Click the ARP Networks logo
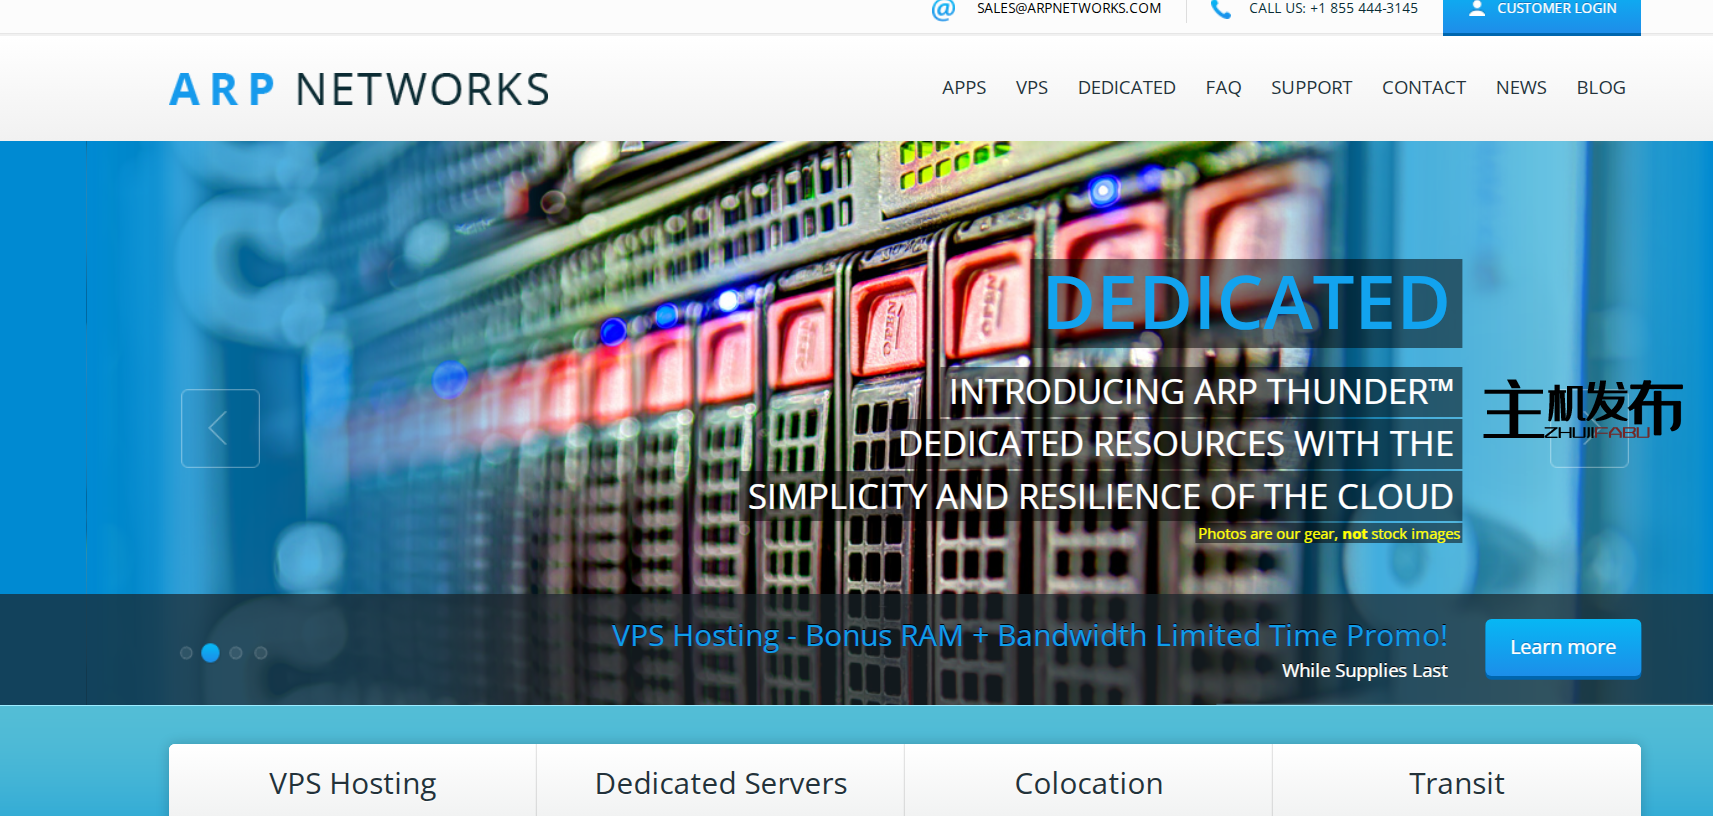This screenshot has width=1713, height=816. coord(359,89)
